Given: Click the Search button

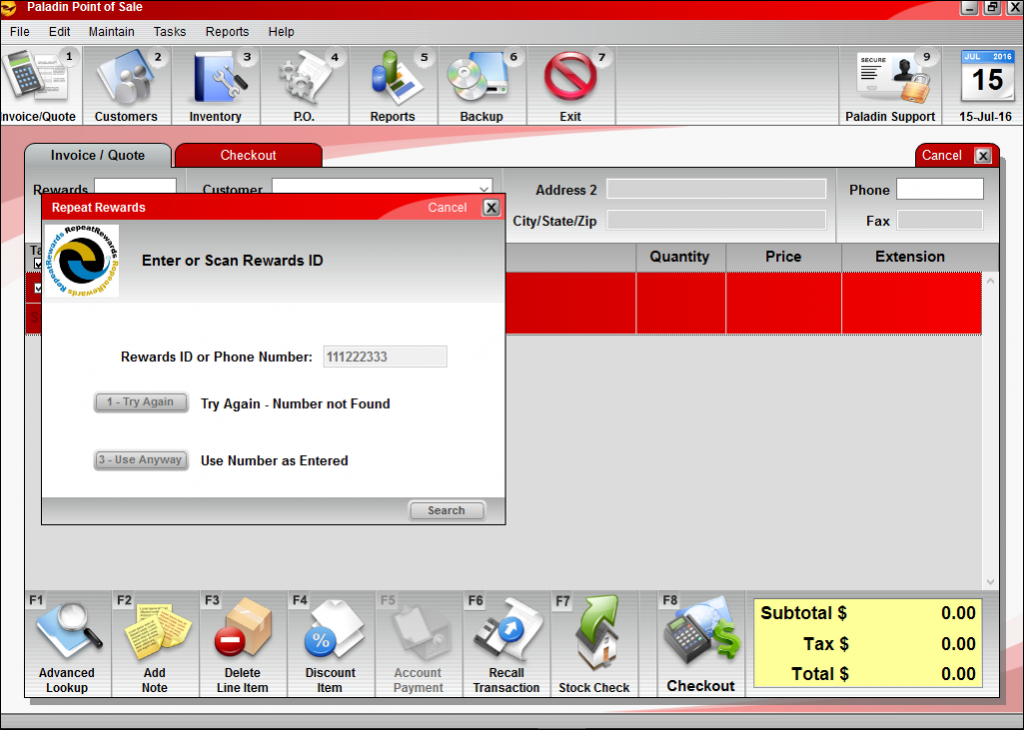Looking at the screenshot, I should pyautogui.click(x=447, y=511).
